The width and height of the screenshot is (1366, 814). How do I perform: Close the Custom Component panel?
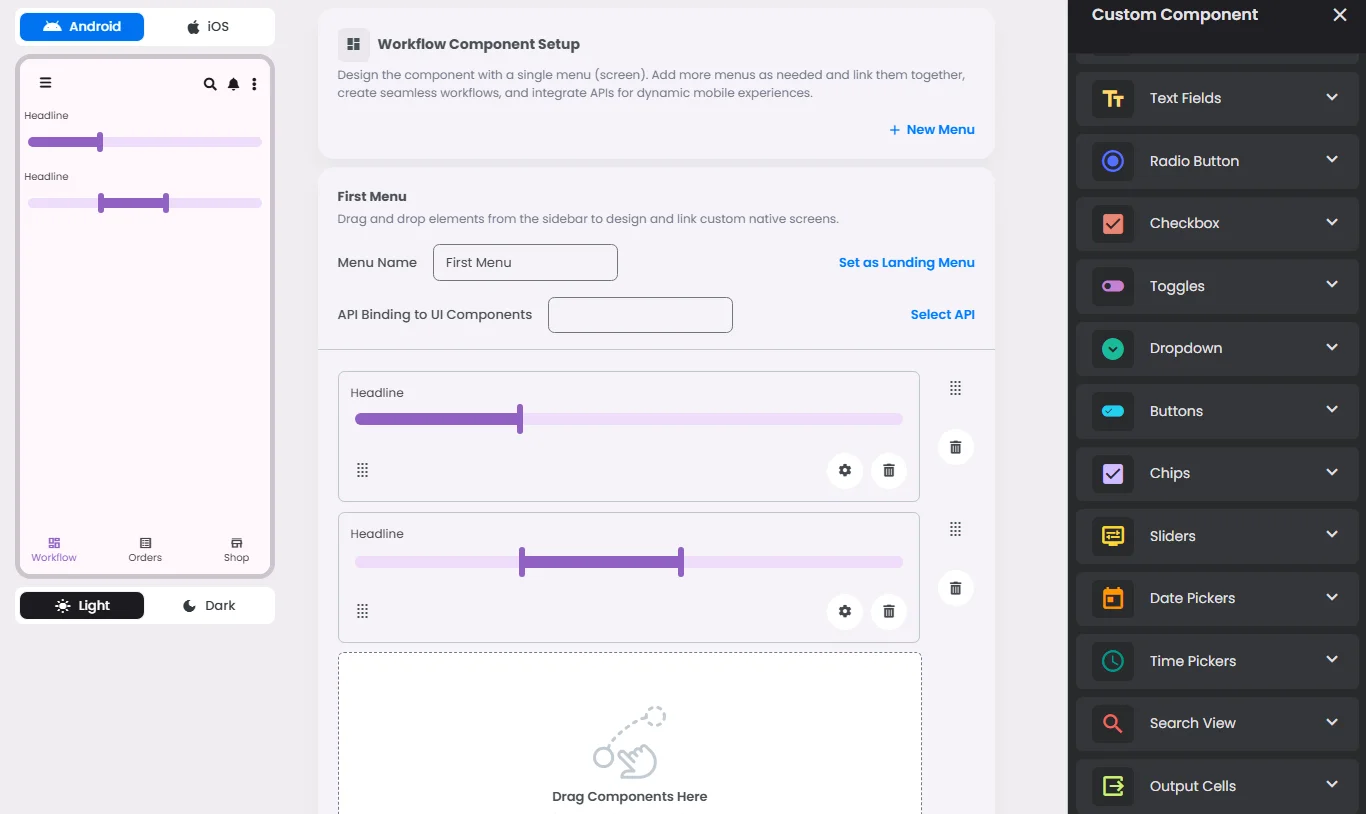1340,15
